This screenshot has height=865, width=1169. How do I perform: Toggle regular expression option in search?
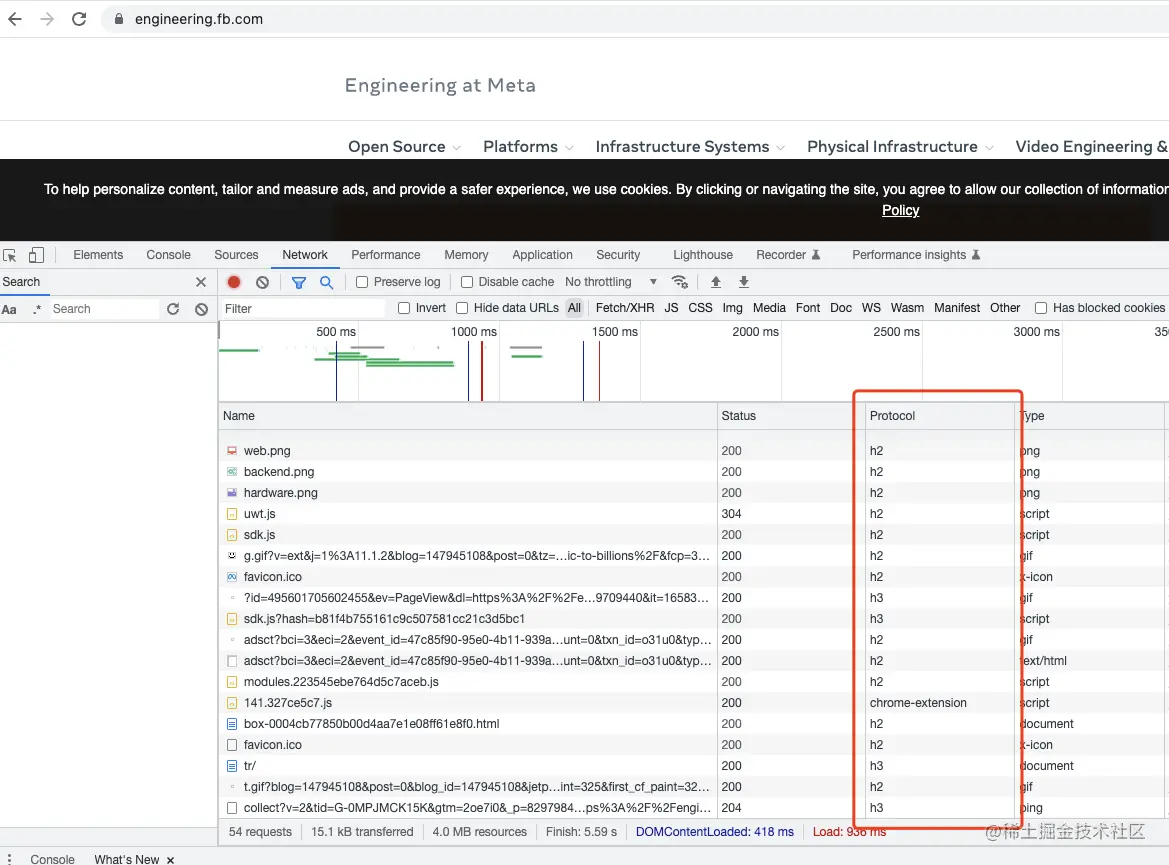click(x=37, y=309)
